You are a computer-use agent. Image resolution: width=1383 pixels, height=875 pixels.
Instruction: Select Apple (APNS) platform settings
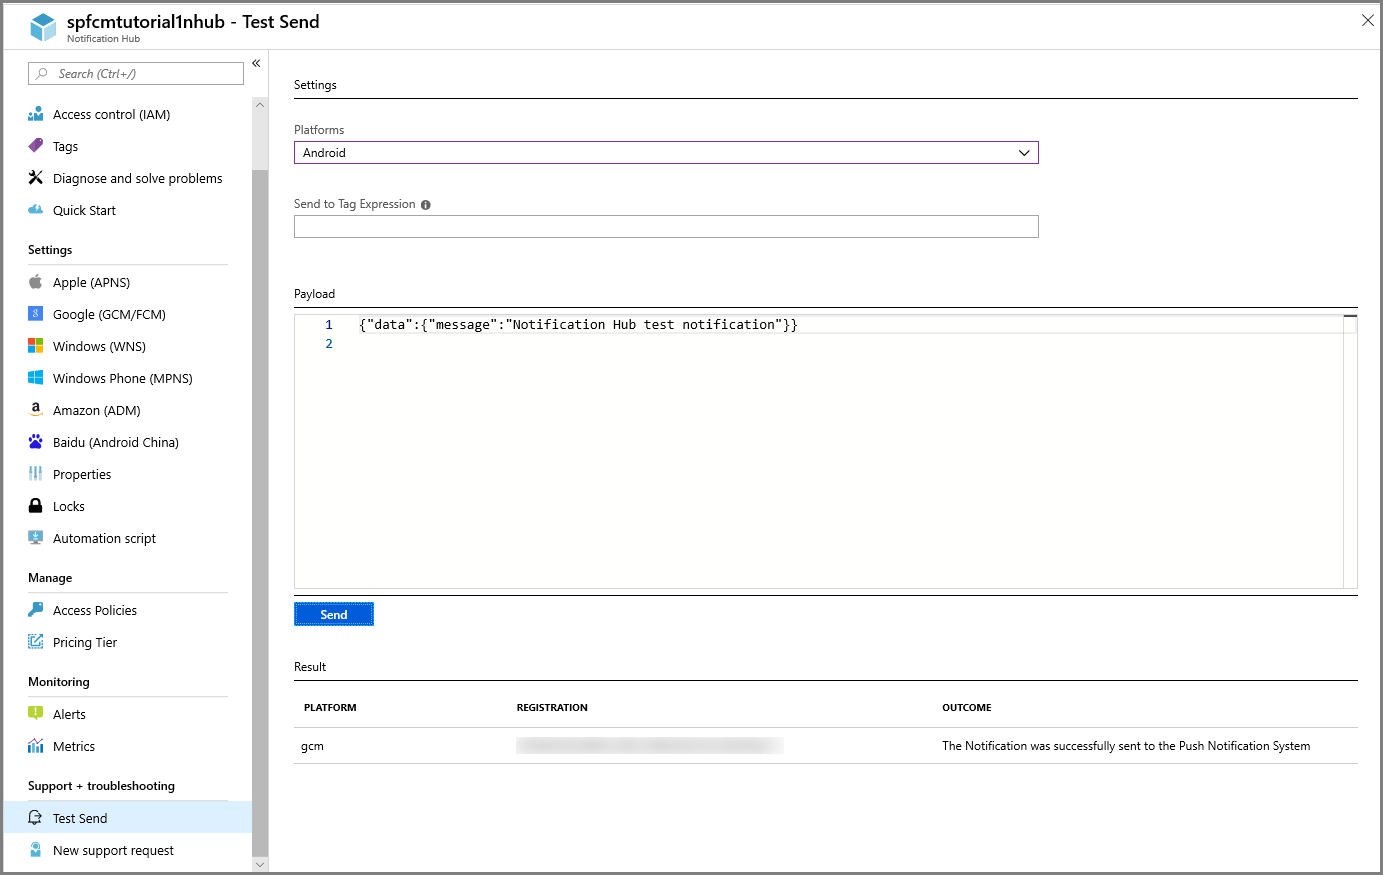90,282
